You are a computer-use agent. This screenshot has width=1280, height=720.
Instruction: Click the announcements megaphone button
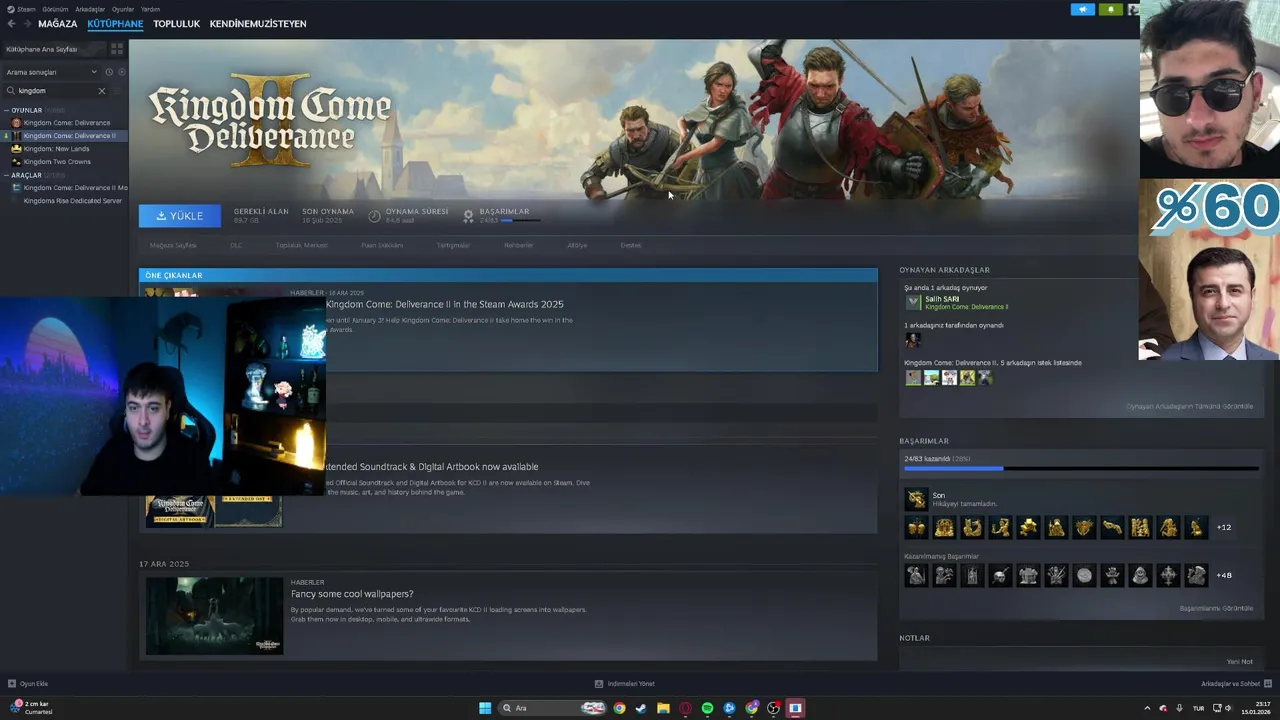click(x=1083, y=9)
